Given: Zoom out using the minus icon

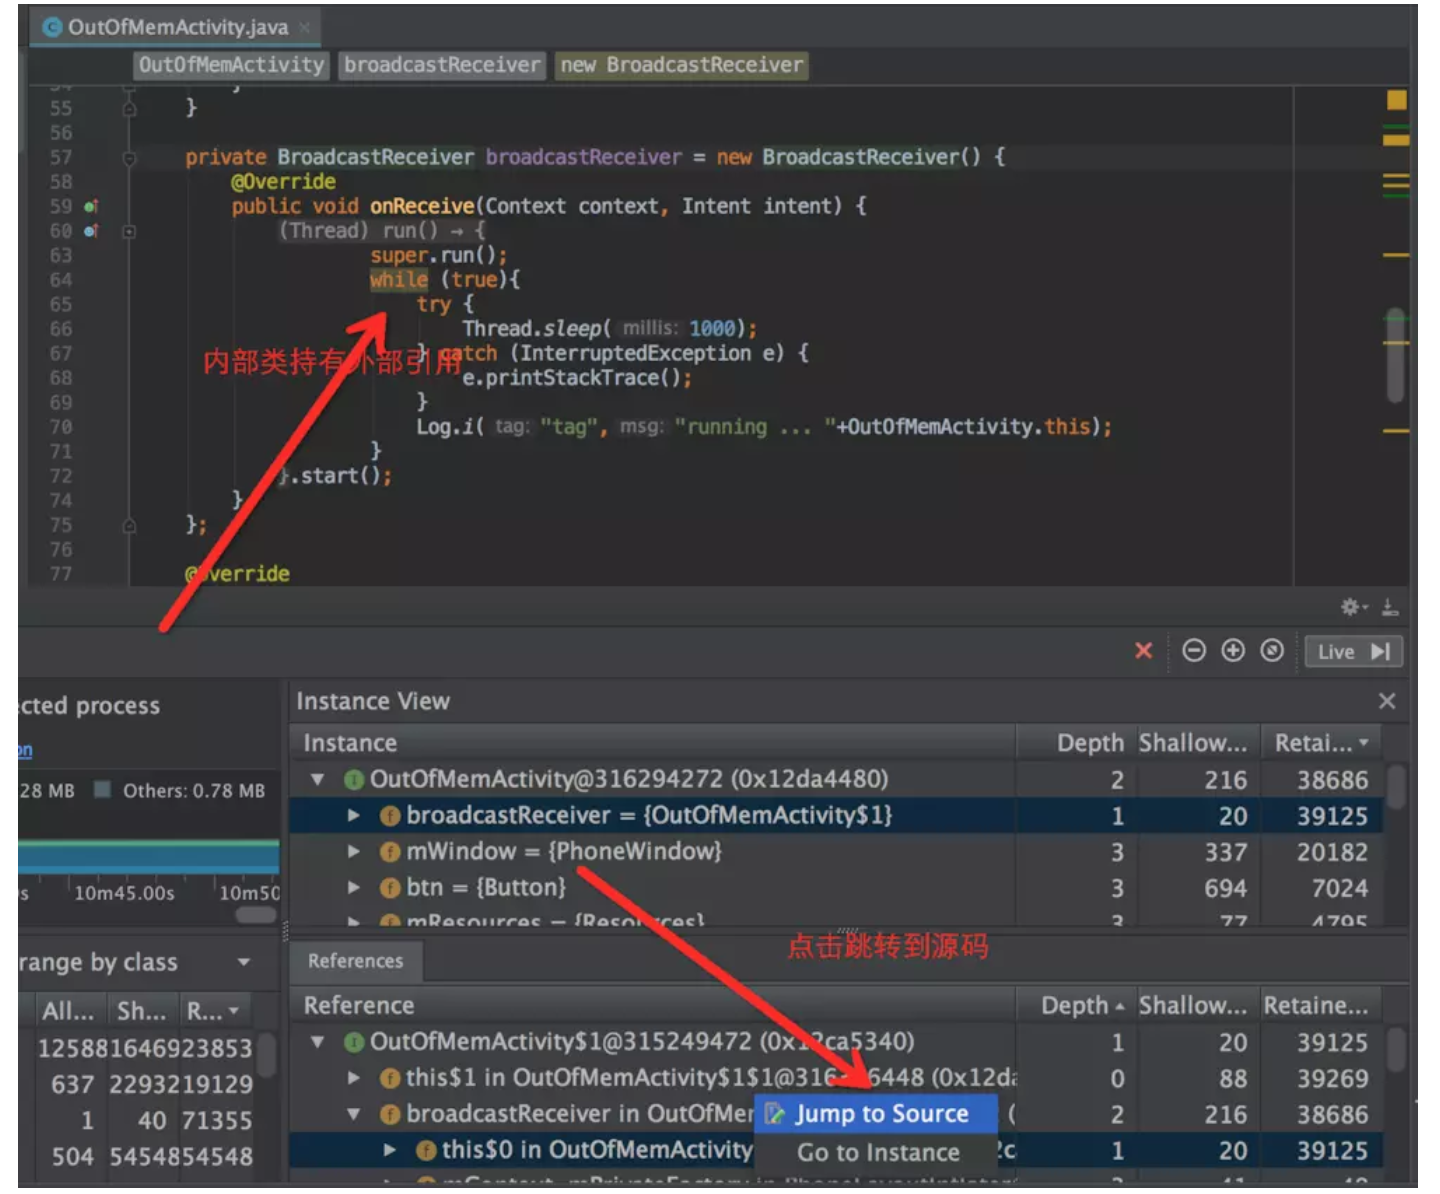Looking at the screenshot, I should (1196, 650).
